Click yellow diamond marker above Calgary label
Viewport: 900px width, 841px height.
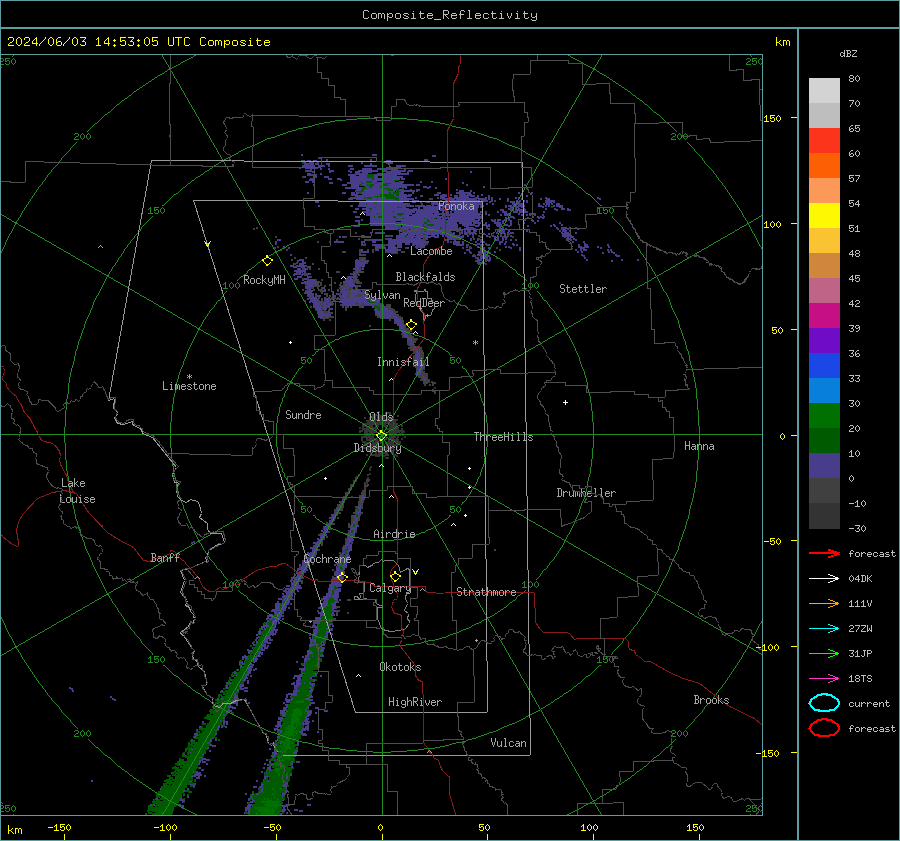coord(395,576)
